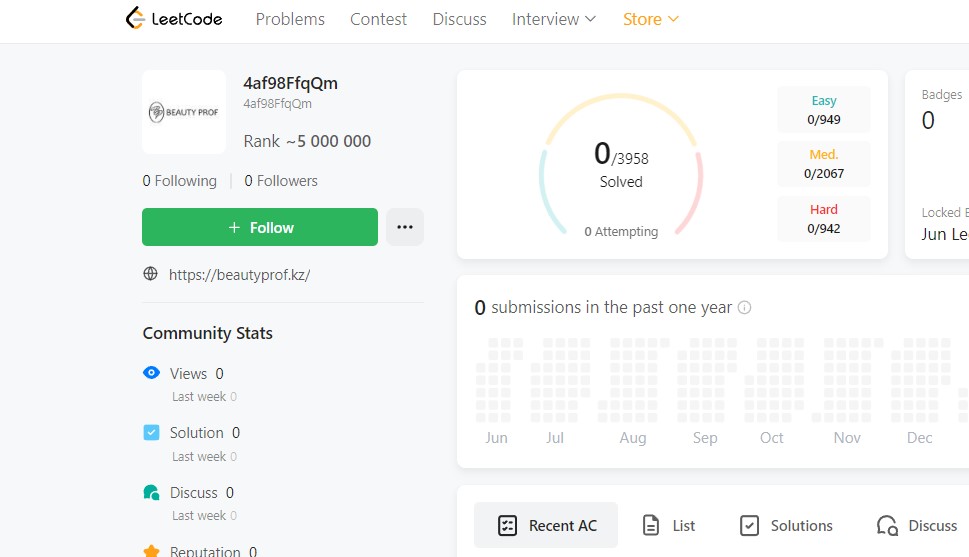Click the Community Stats heading

point(208,333)
